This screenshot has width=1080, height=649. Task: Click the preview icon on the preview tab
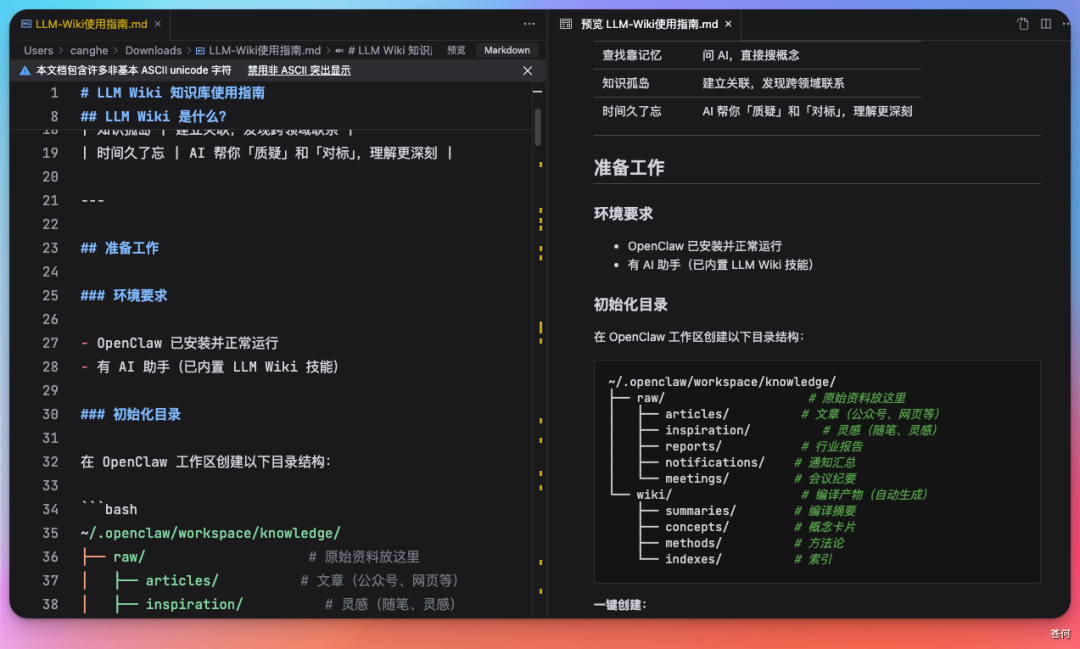pyautogui.click(x=565, y=24)
